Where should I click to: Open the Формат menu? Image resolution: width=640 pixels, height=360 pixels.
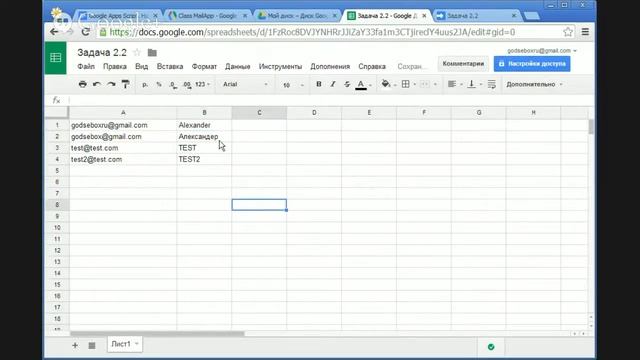pos(204,67)
